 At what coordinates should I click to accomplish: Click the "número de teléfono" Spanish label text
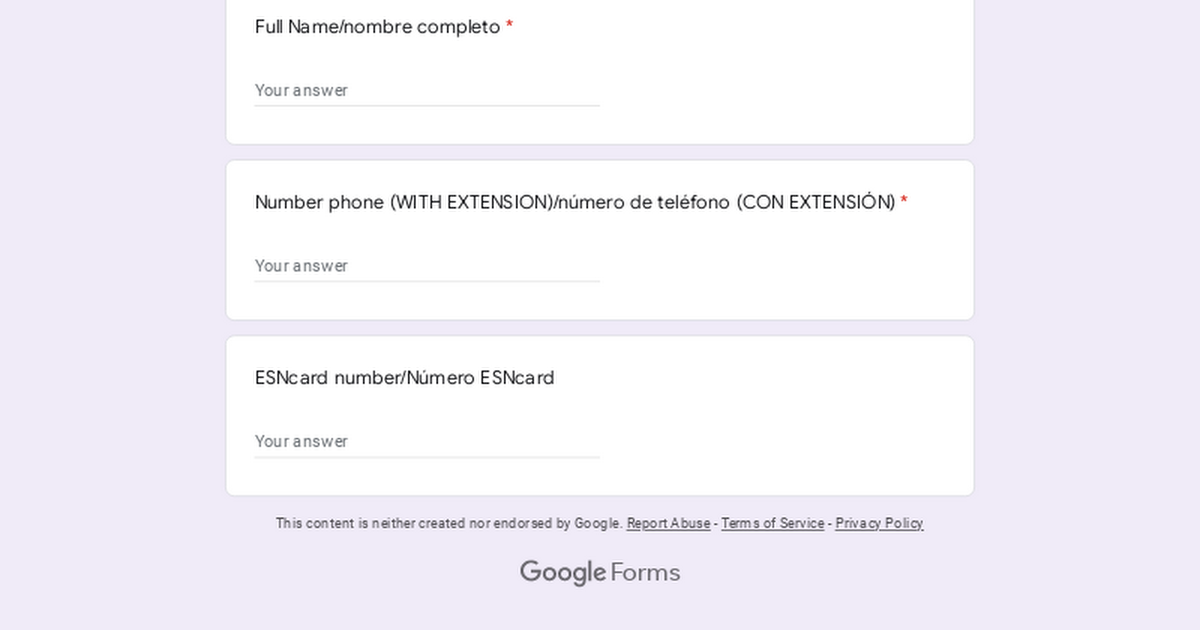(x=643, y=203)
